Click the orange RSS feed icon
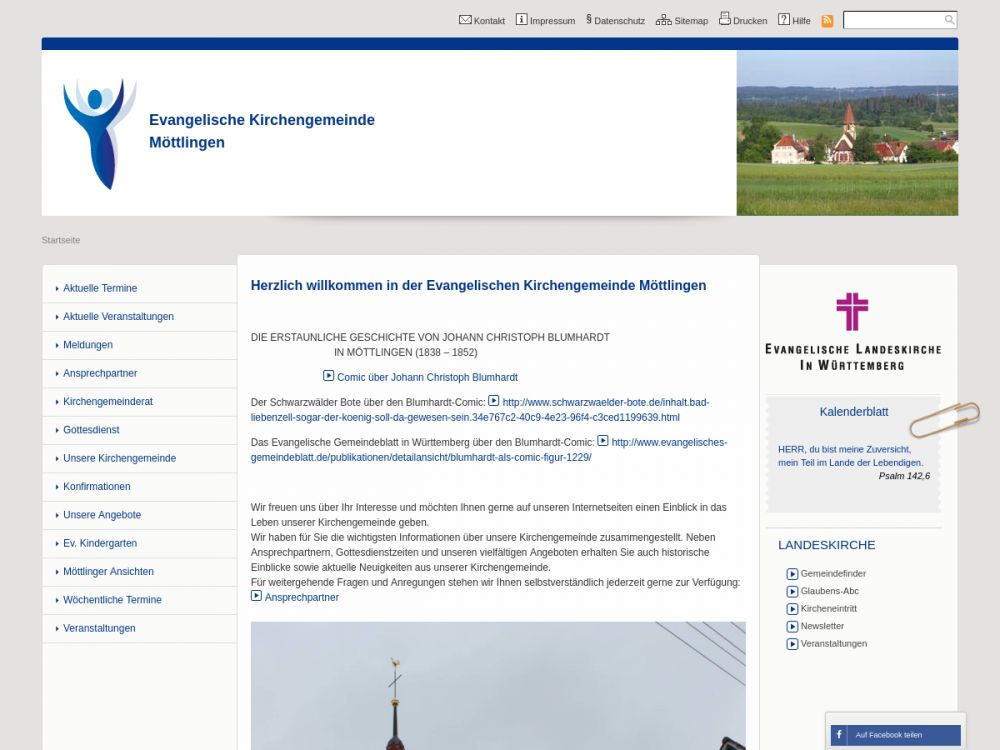 click(827, 21)
